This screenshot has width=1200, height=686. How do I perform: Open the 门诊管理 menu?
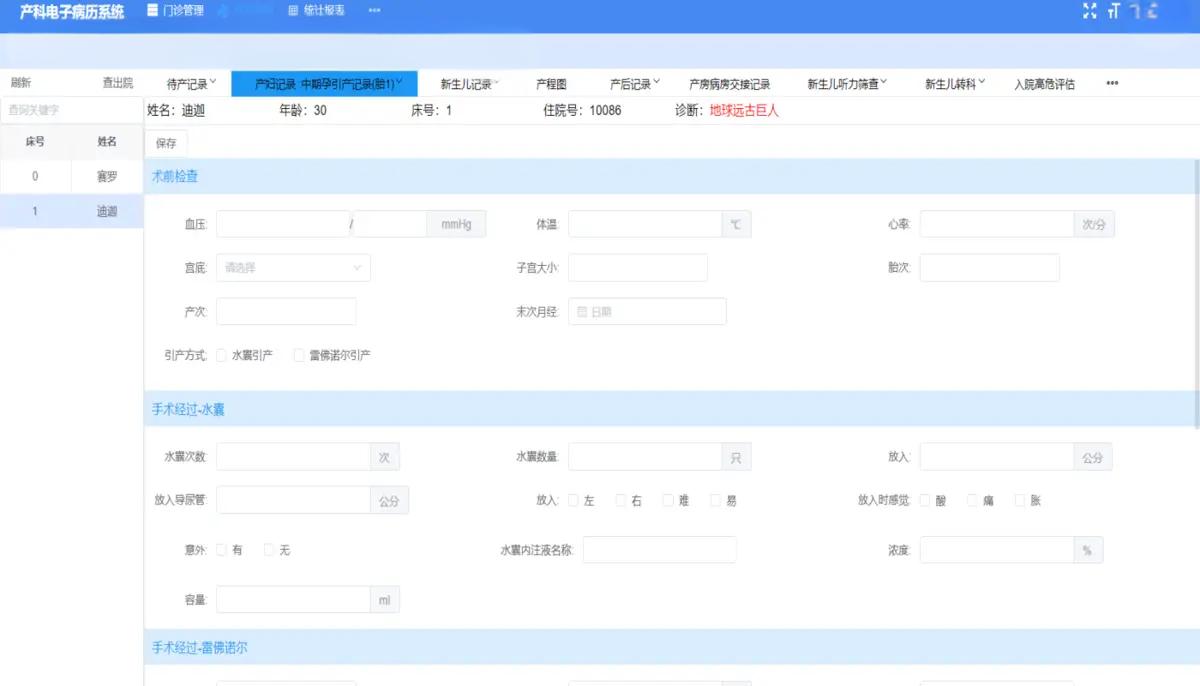pyautogui.click(x=175, y=11)
